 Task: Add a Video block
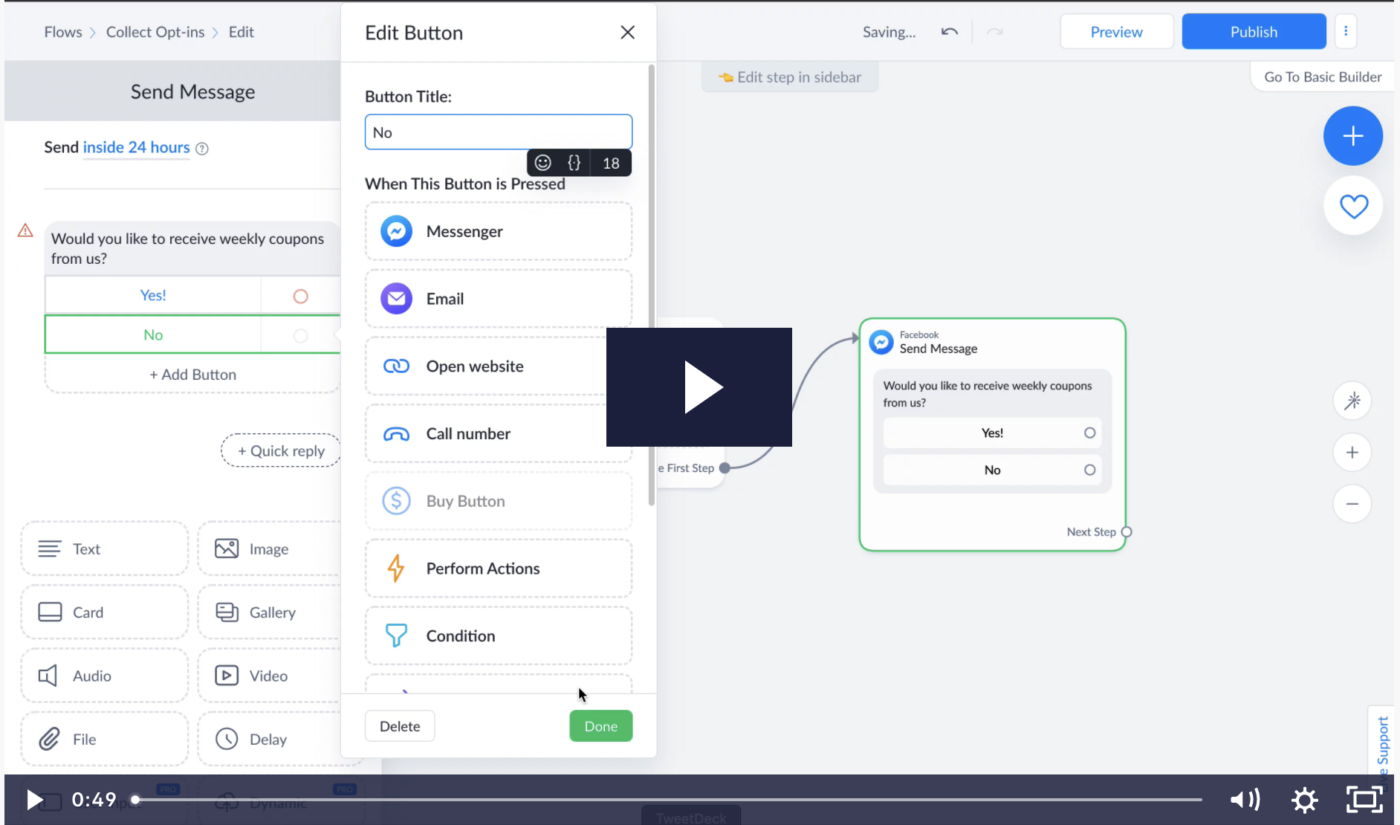268,676
